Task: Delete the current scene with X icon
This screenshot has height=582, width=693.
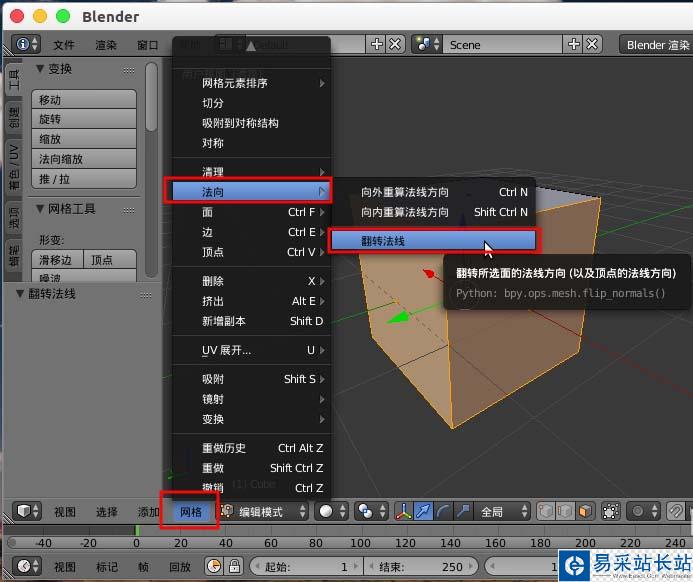Action: click(592, 44)
